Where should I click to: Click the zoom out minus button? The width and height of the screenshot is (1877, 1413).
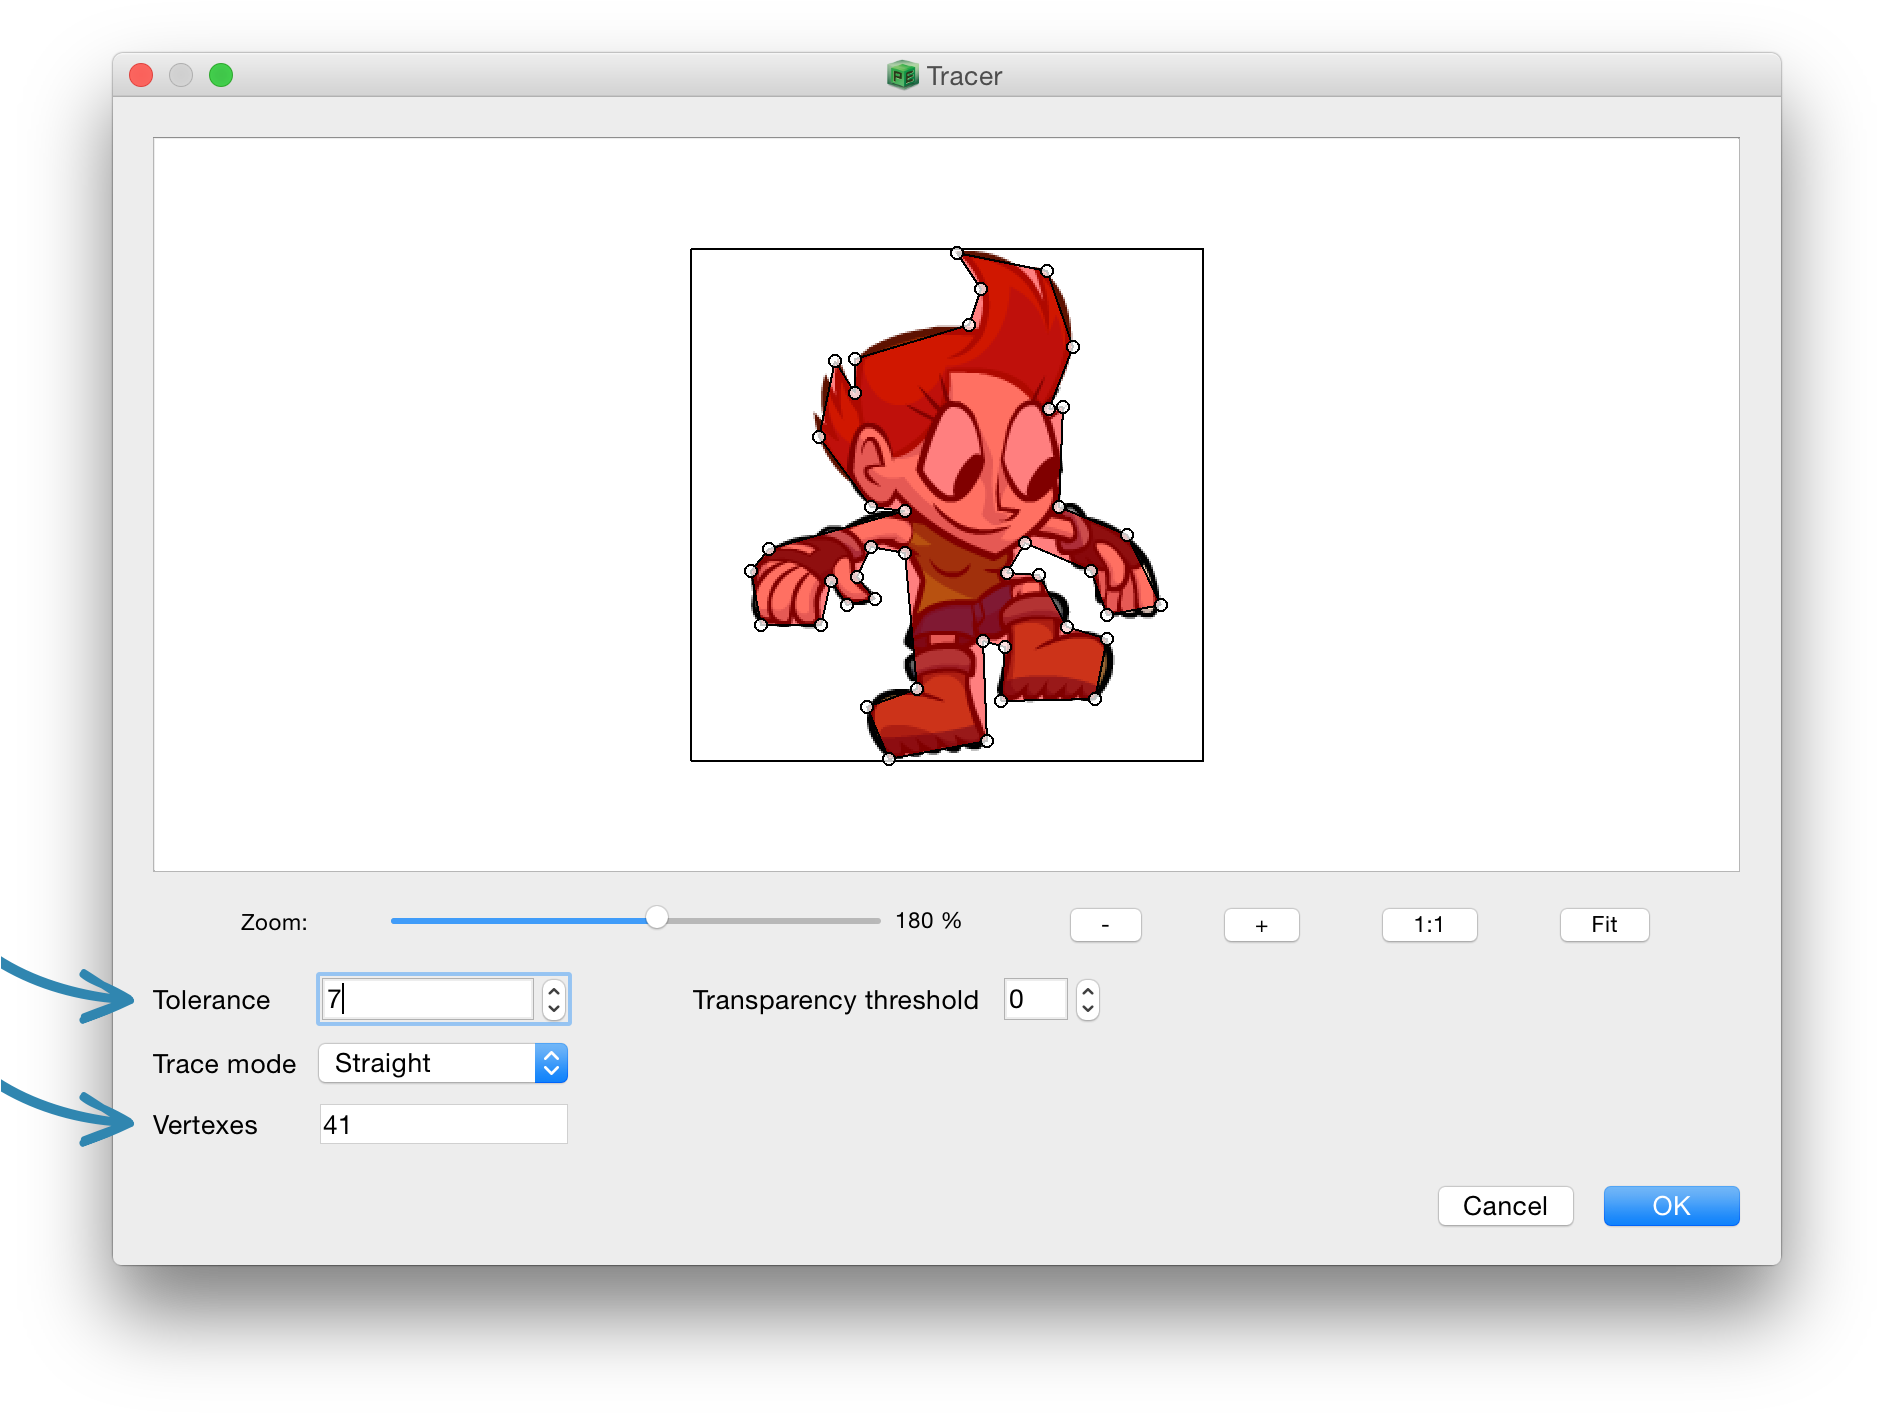pos(1105,925)
